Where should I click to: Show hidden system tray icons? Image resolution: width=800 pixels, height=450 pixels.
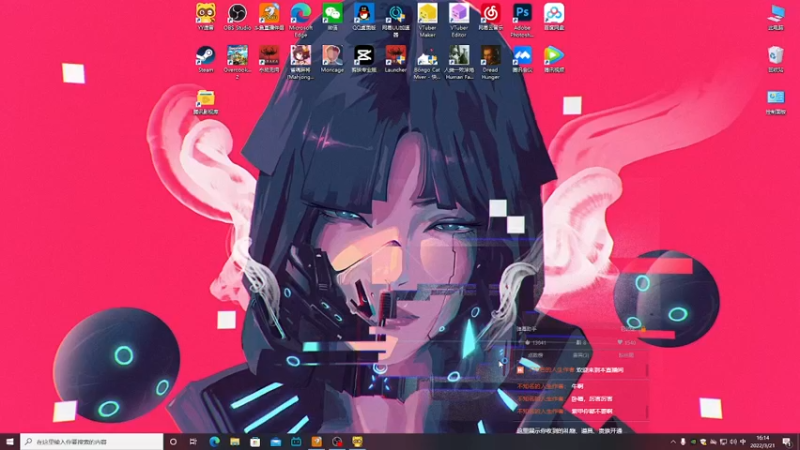(673, 442)
